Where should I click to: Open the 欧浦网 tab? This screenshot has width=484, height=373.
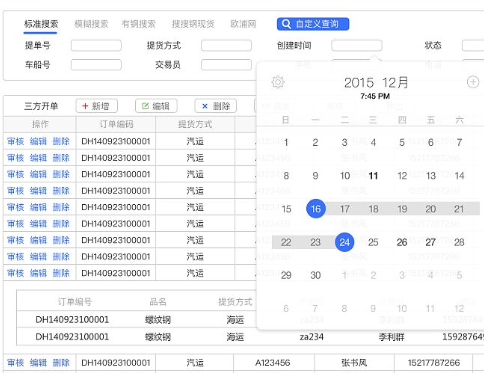243,24
